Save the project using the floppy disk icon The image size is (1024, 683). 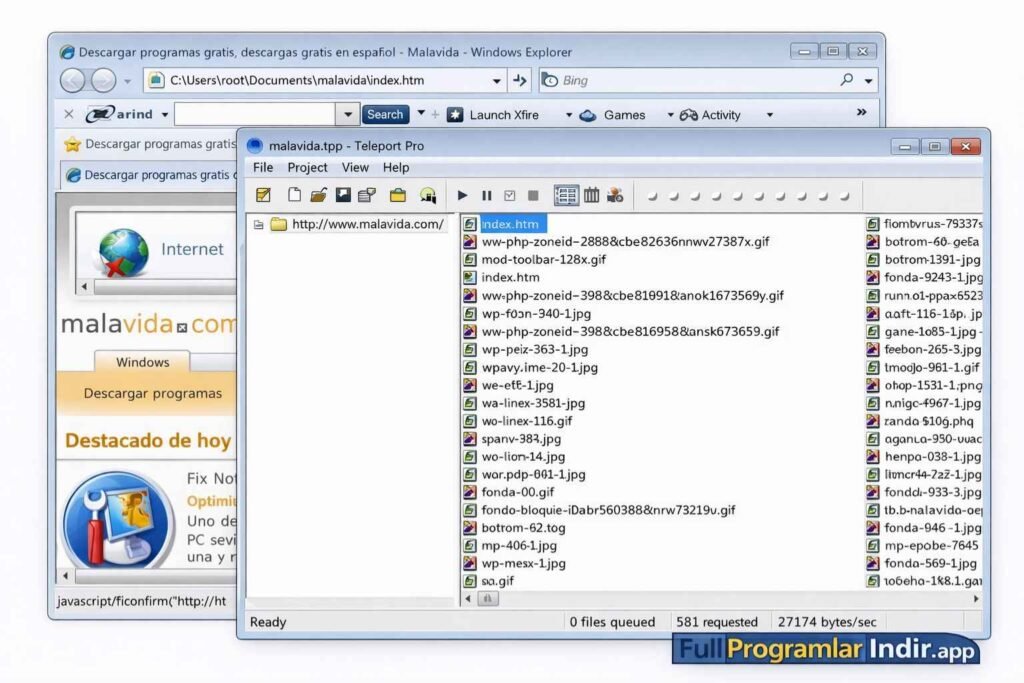[x=343, y=196]
